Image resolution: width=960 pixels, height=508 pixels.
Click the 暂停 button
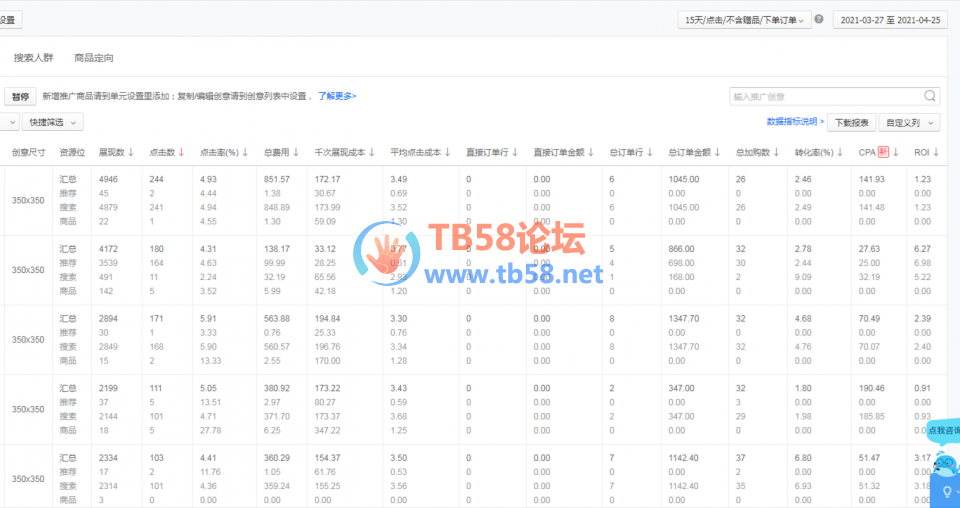19,97
